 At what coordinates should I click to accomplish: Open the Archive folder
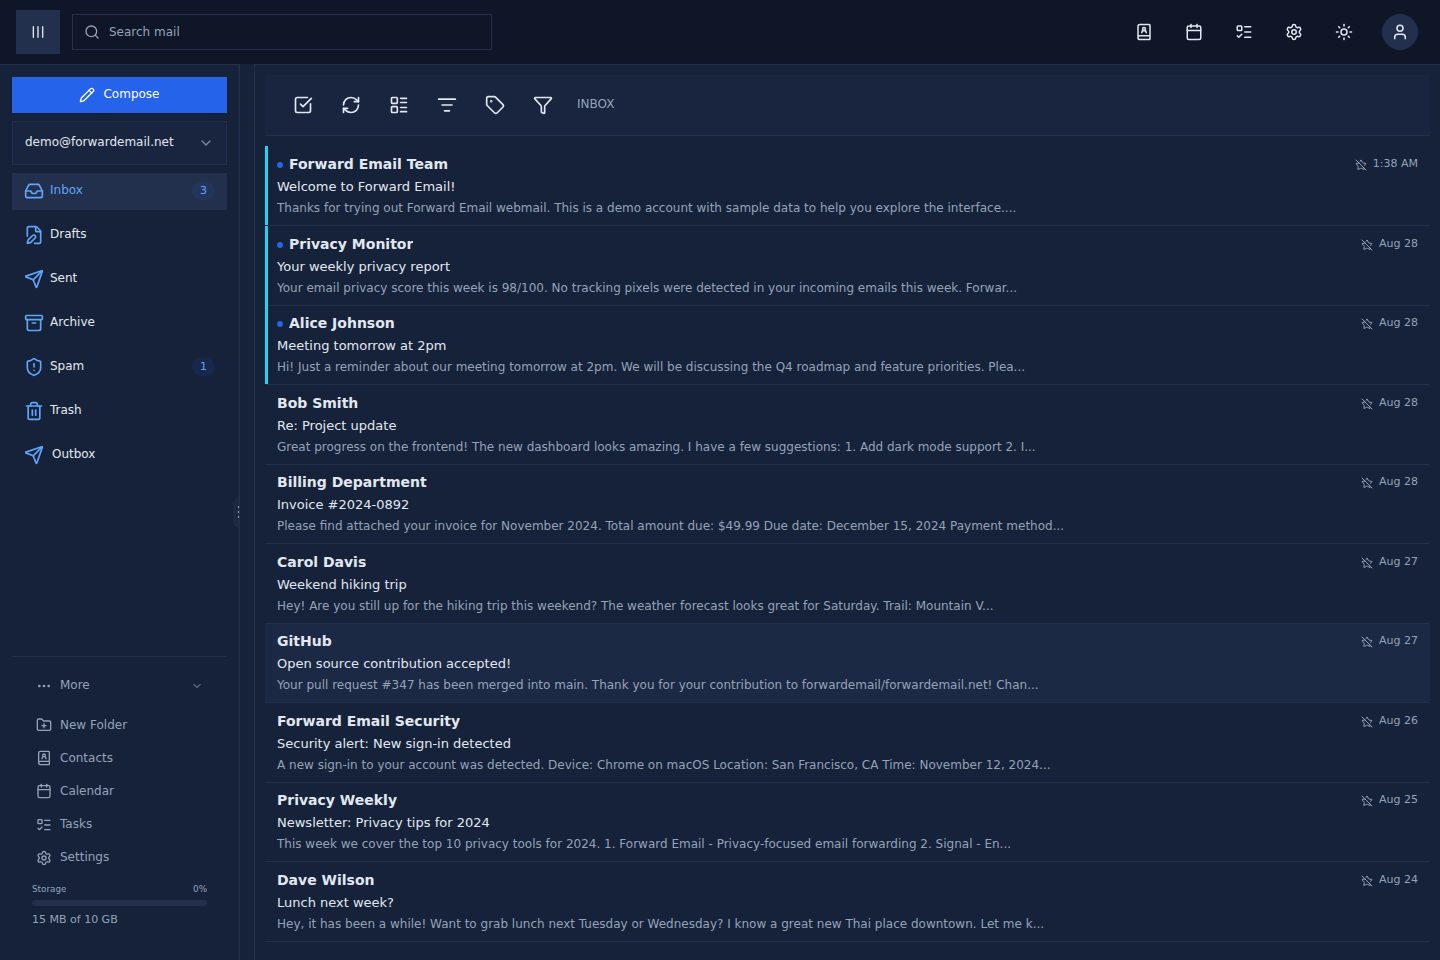tap(119, 322)
